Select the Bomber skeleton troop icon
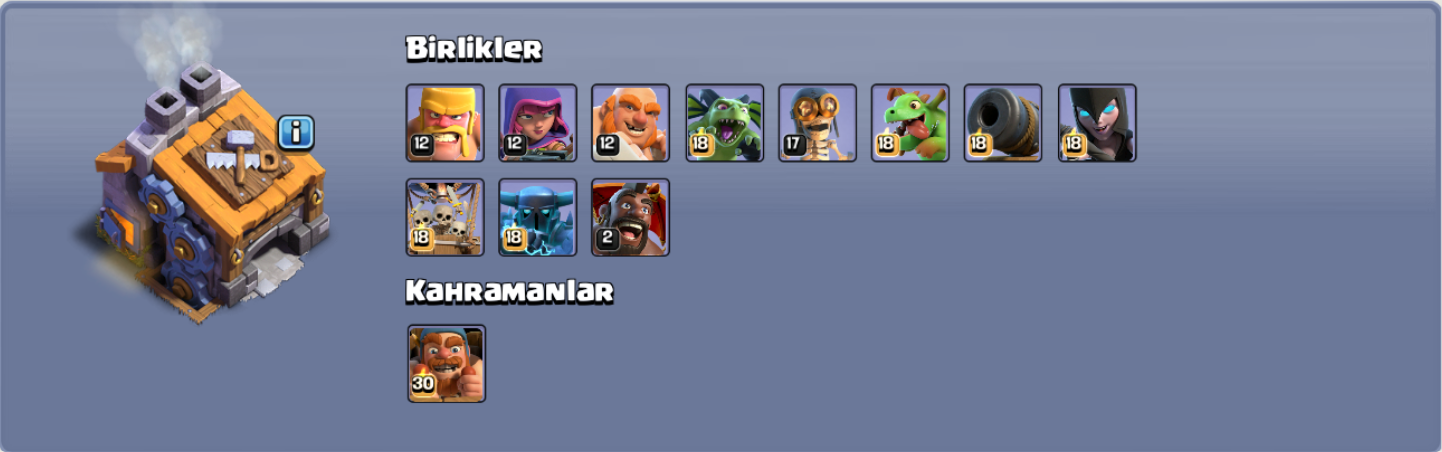 (x=818, y=123)
